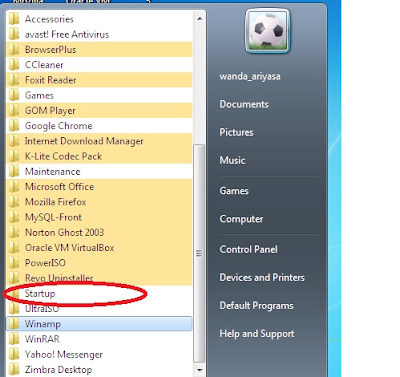This screenshot has width=400, height=377.
Task: Click the BrowserPlus folder icon
Action: 14,50
